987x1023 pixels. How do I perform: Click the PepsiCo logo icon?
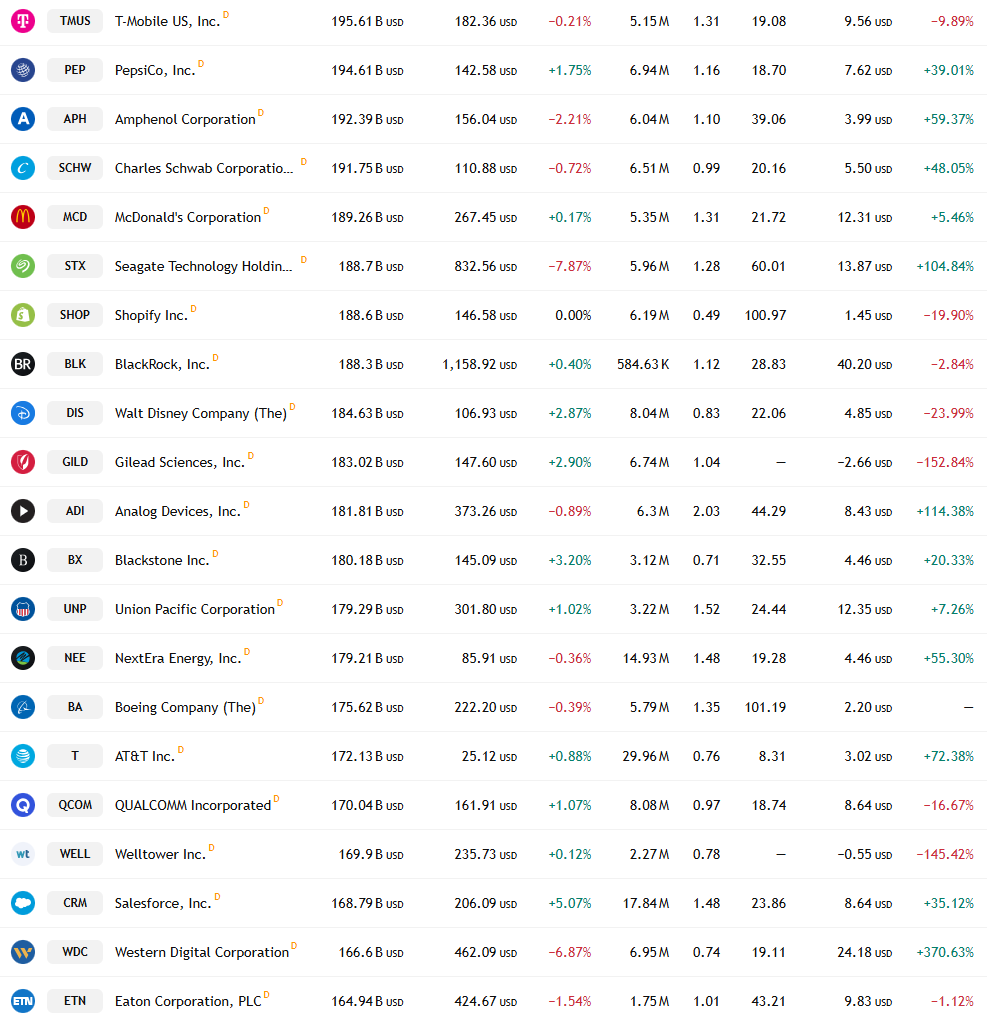pyautogui.click(x=23, y=70)
